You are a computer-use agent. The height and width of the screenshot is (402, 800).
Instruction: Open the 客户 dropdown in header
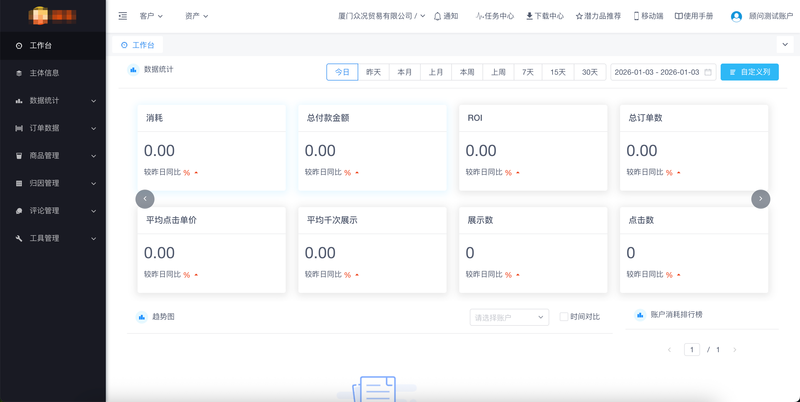pos(151,16)
